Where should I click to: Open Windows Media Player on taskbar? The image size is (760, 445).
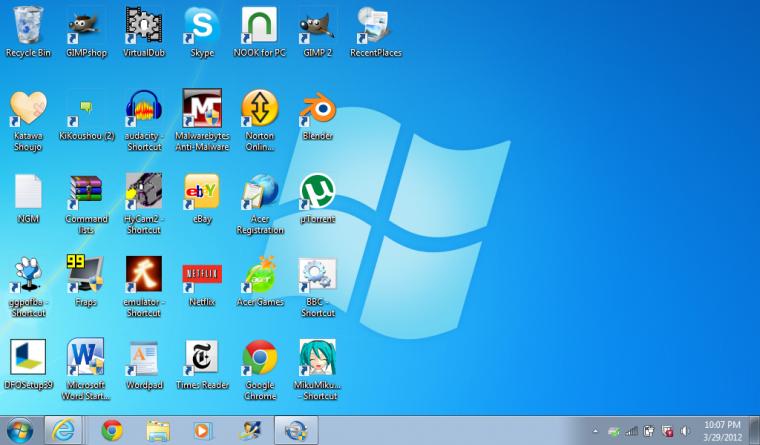[203, 430]
